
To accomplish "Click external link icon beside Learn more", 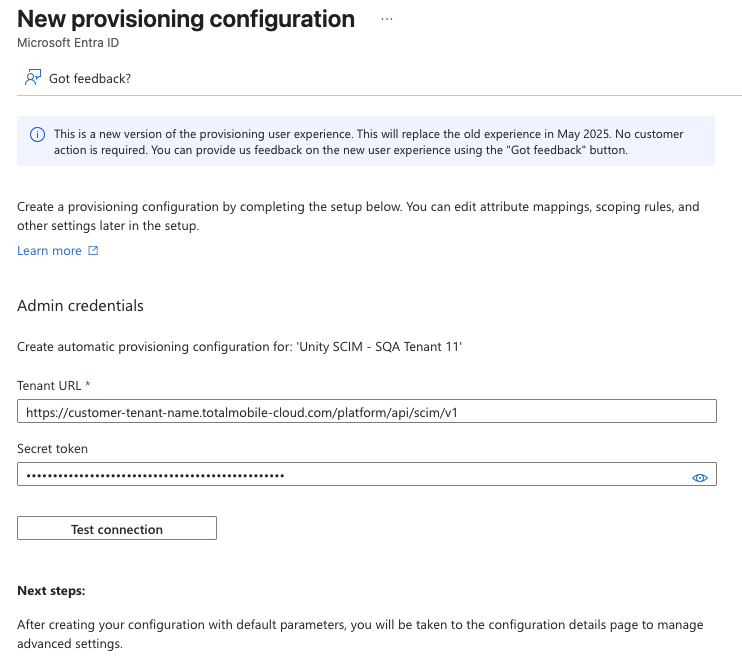I will click(94, 251).
